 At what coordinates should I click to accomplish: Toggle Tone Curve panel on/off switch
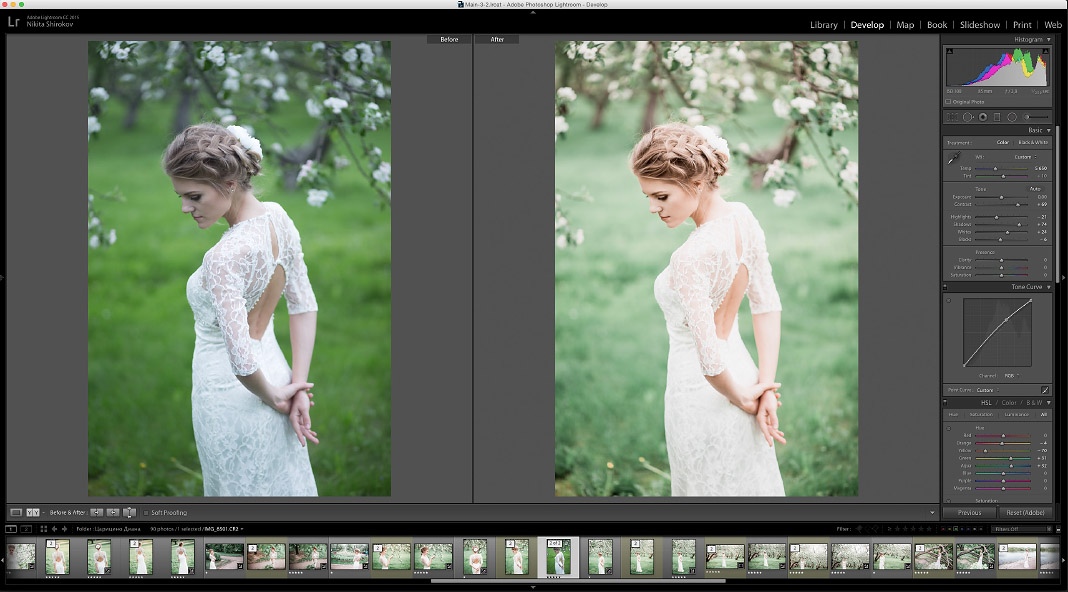(945, 287)
